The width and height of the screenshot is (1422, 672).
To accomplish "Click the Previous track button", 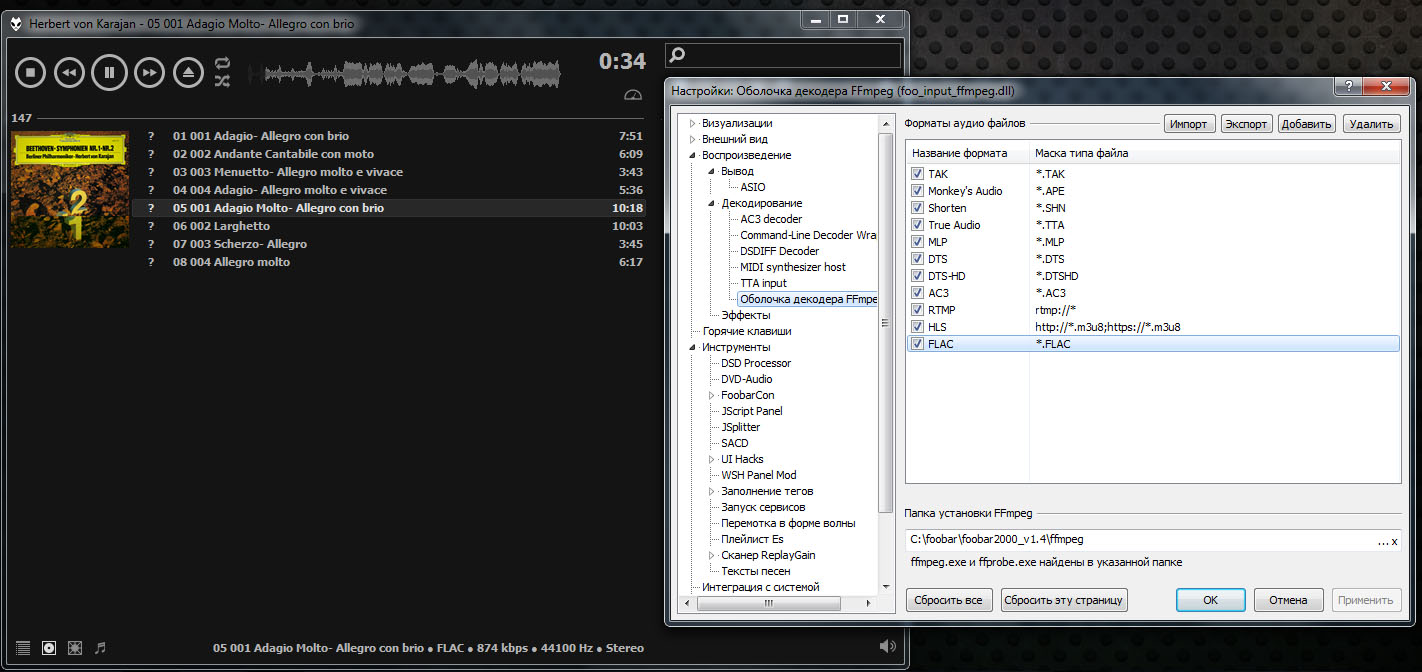I will pos(69,72).
